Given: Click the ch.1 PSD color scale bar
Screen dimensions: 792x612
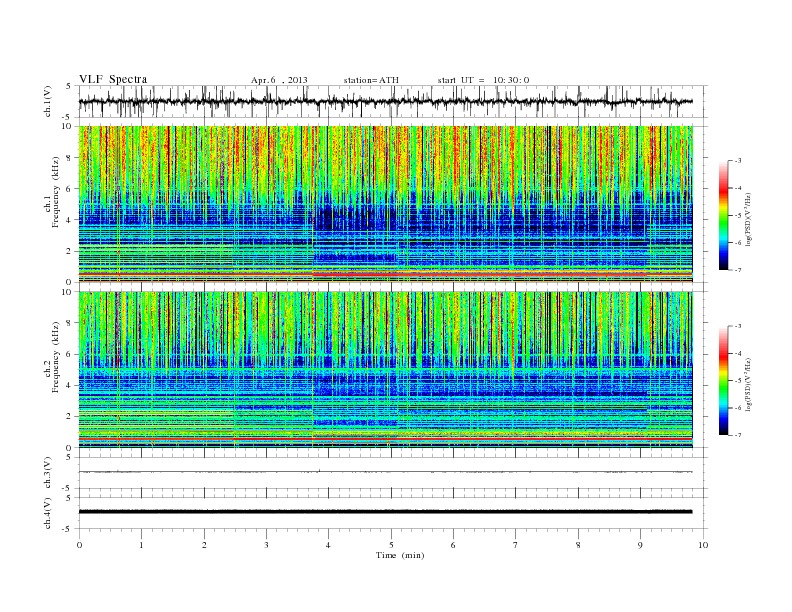Looking at the screenshot, I should 723,215.
